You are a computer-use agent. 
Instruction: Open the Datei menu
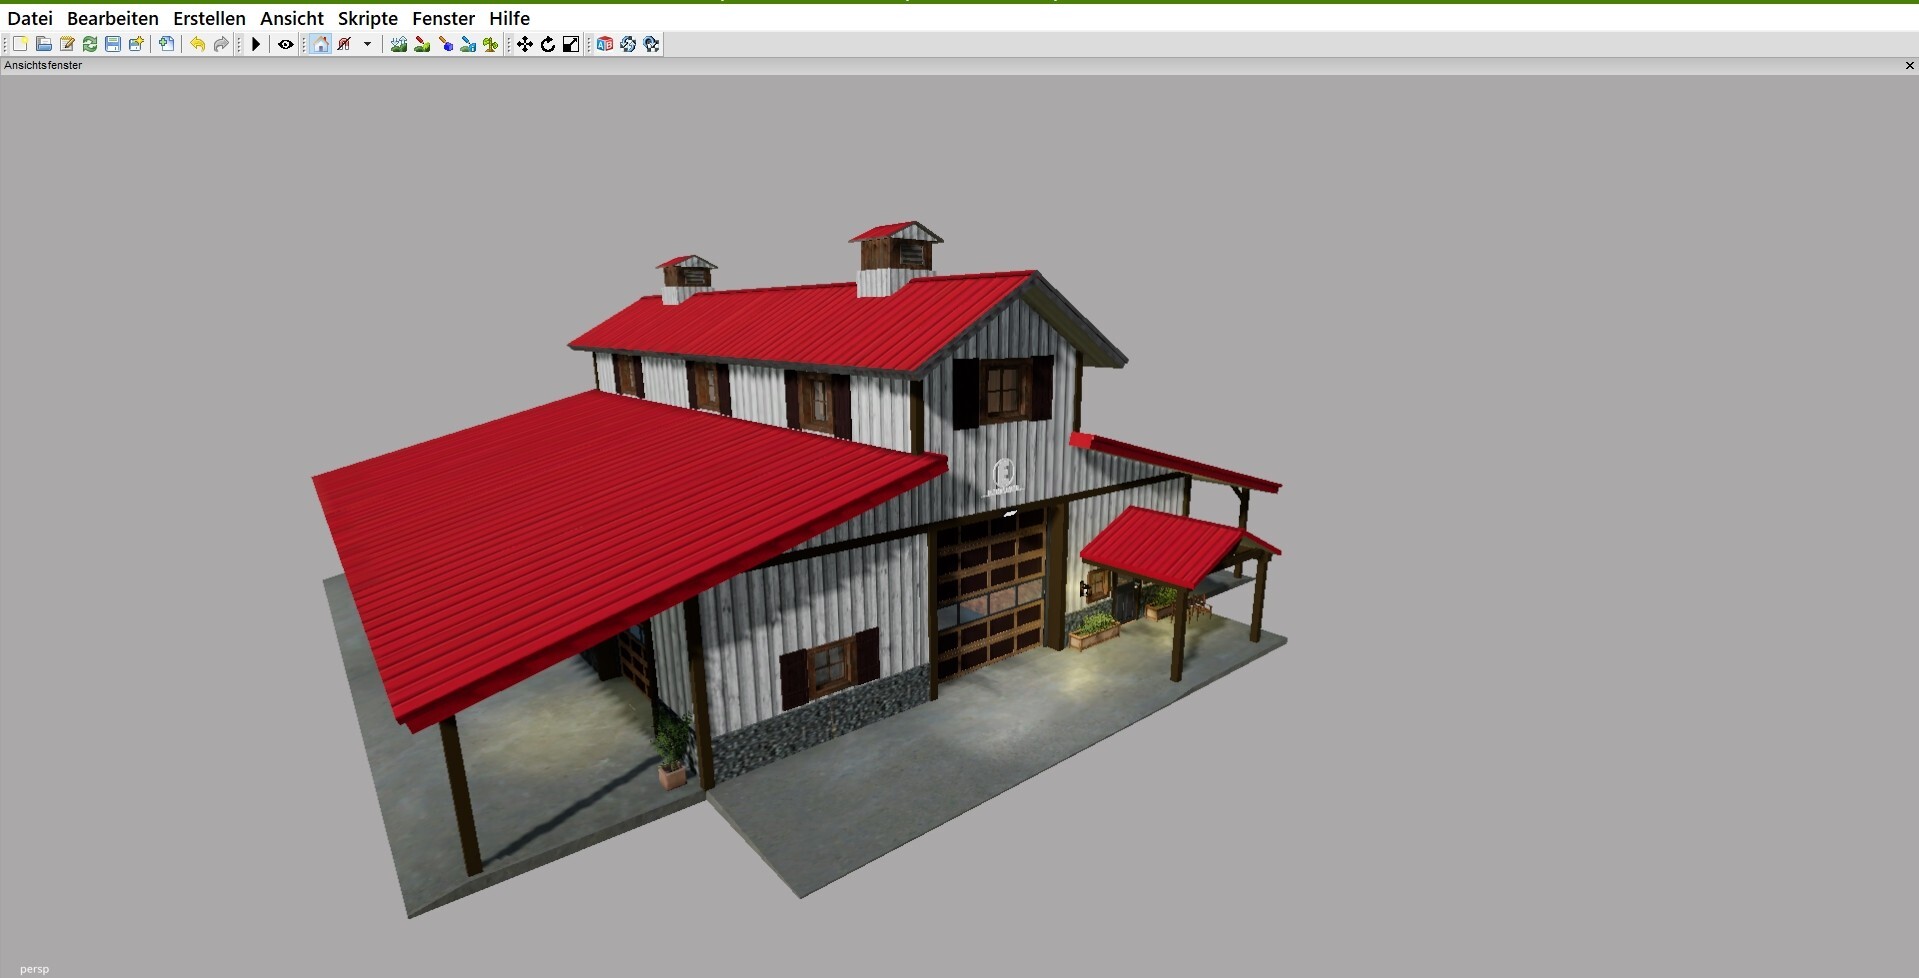coord(30,18)
